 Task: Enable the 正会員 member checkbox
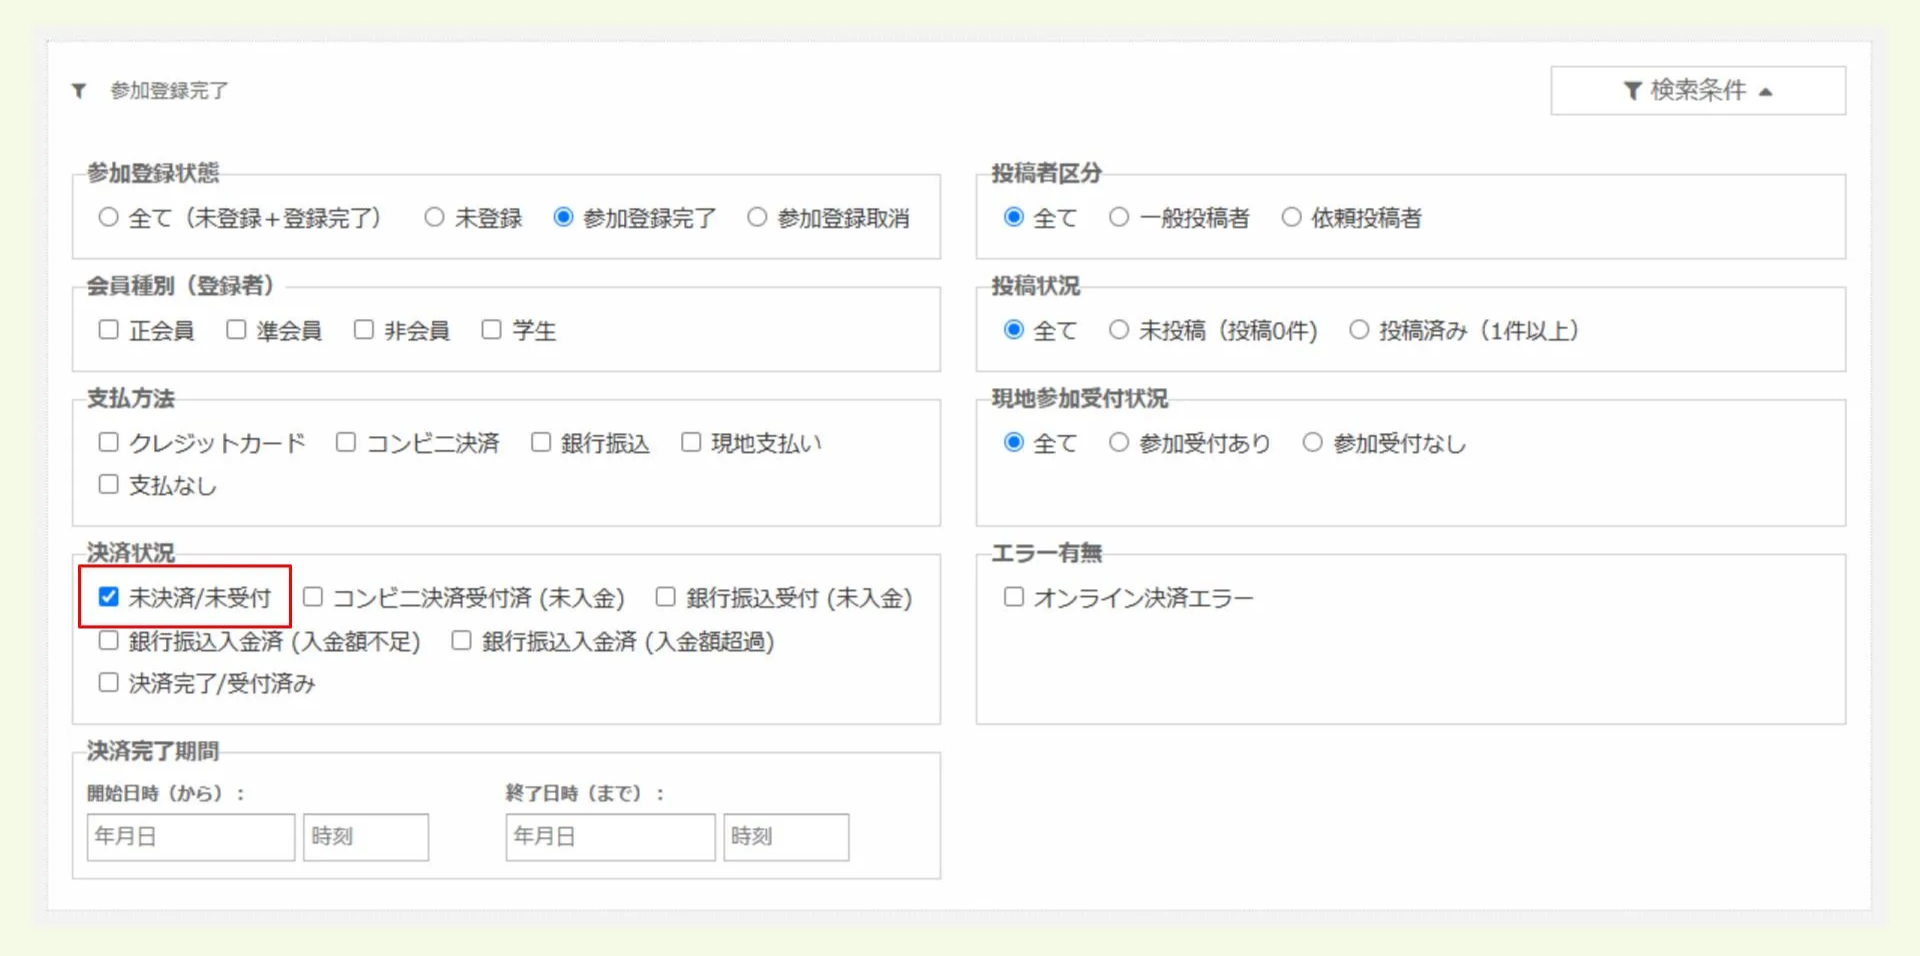coord(108,328)
